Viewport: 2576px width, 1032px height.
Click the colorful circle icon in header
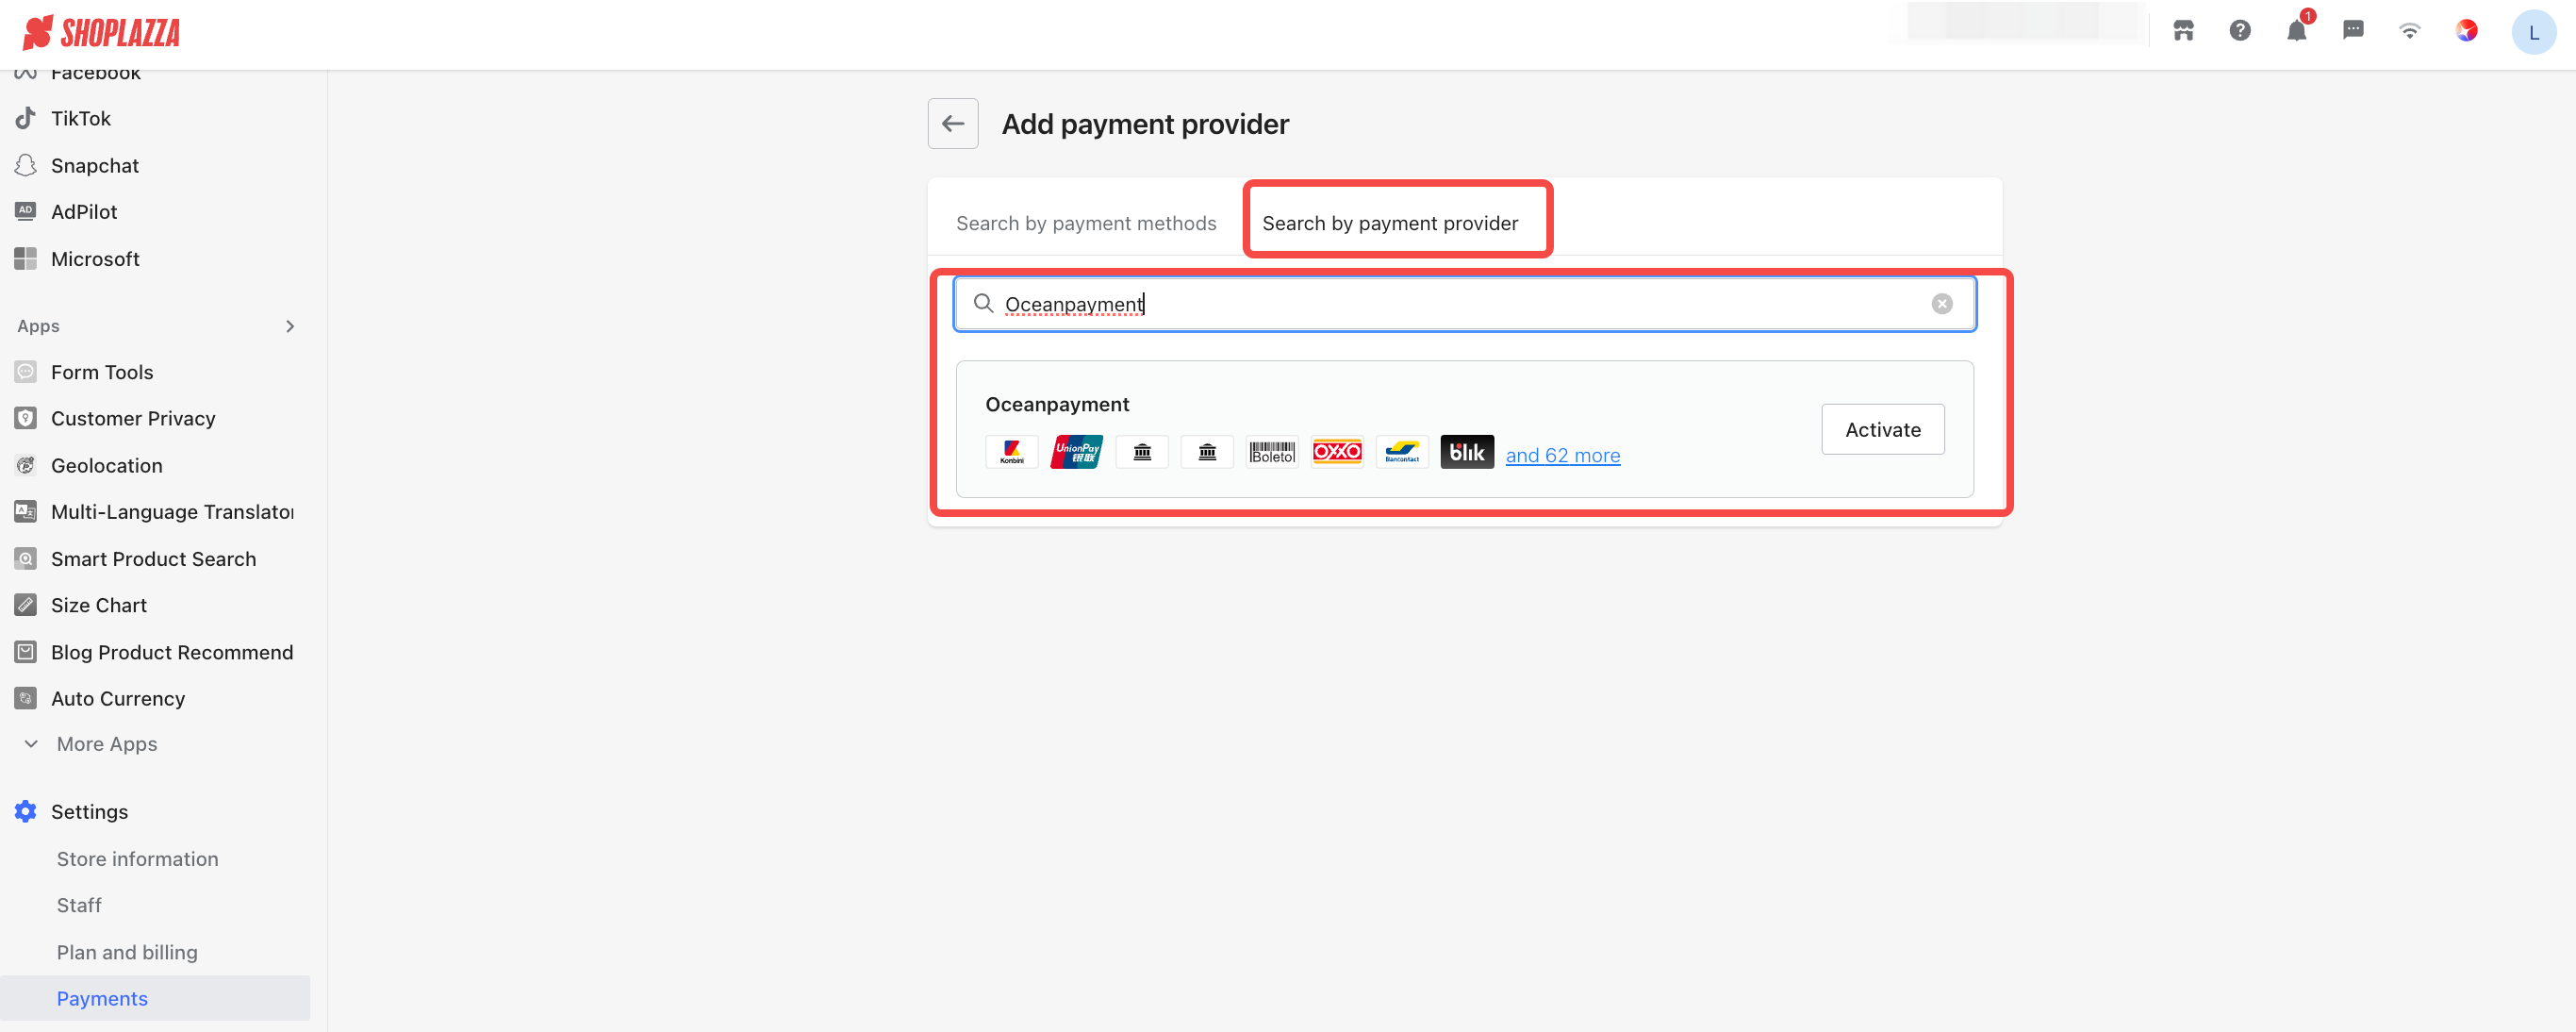(2467, 31)
